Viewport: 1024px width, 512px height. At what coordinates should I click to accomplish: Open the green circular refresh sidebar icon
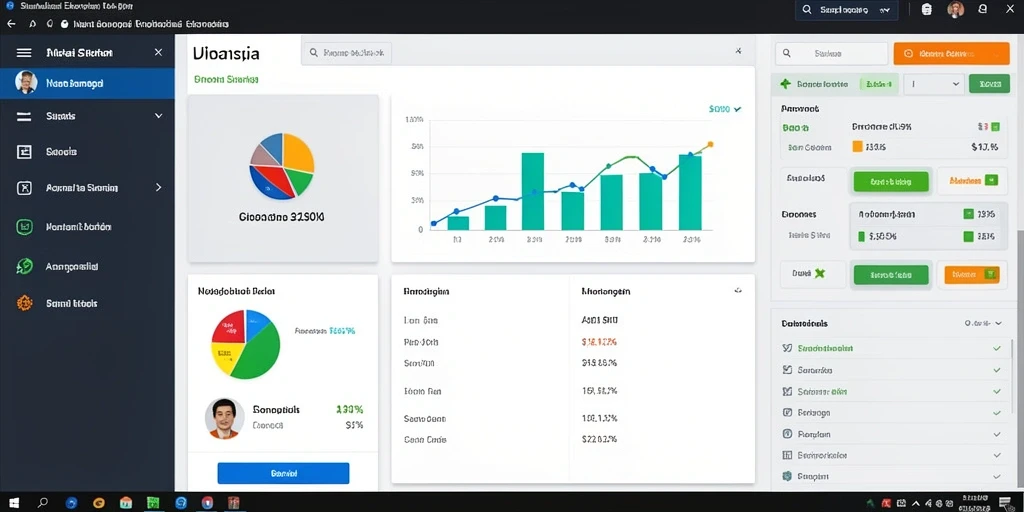(24, 266)
